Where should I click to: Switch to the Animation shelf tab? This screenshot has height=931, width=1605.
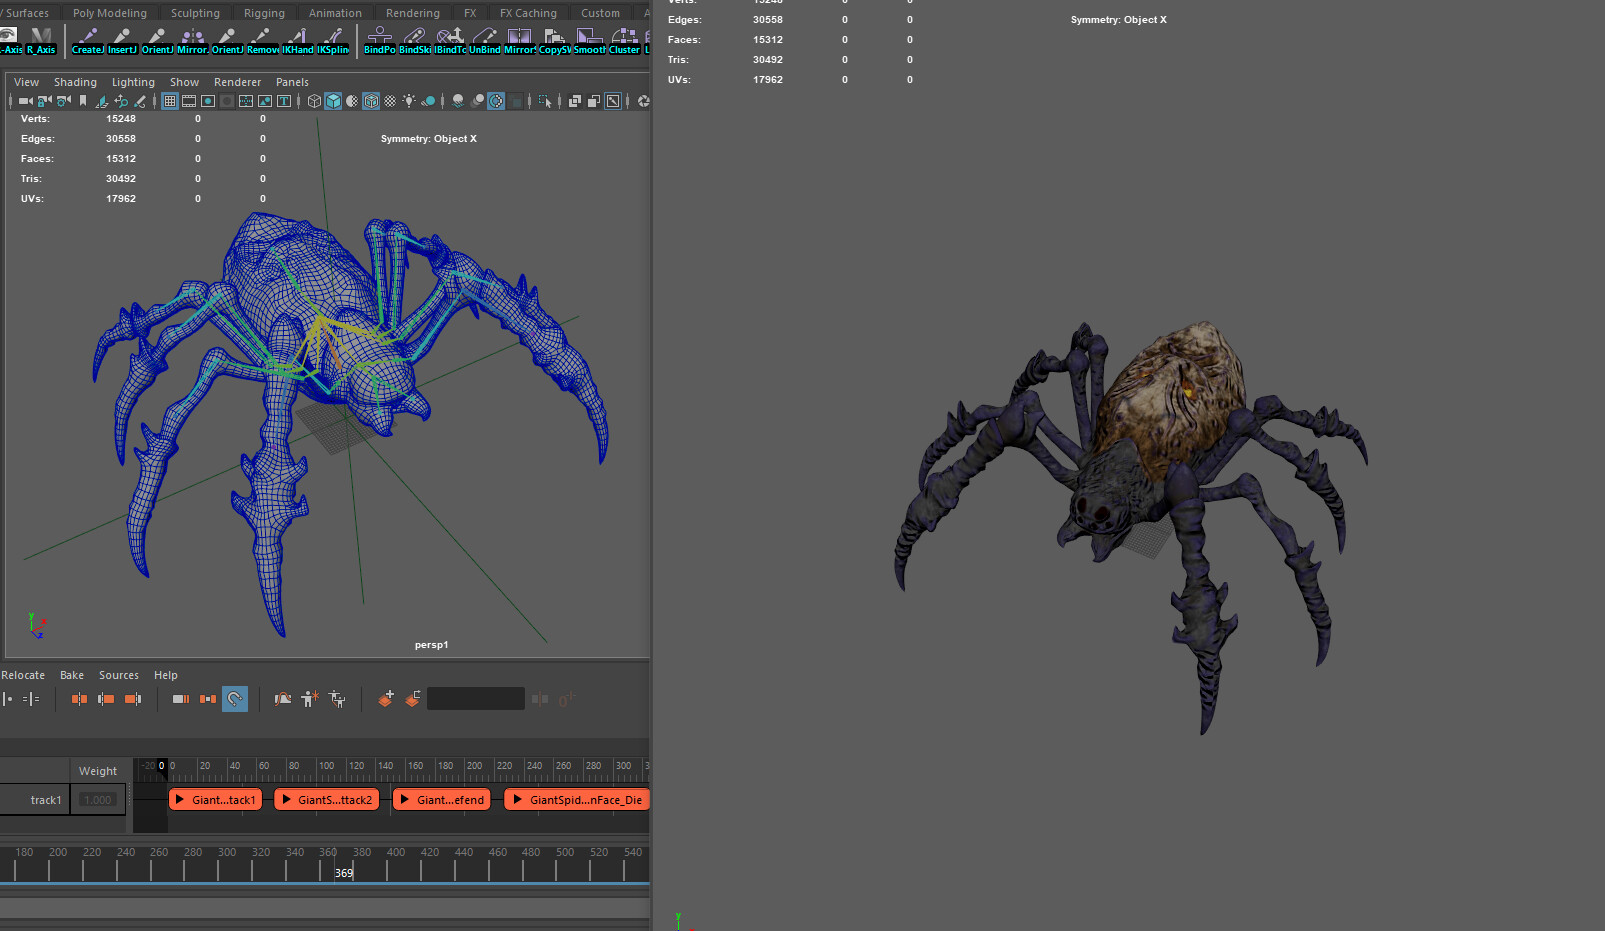pyautogui.click(x=334, y=12)
